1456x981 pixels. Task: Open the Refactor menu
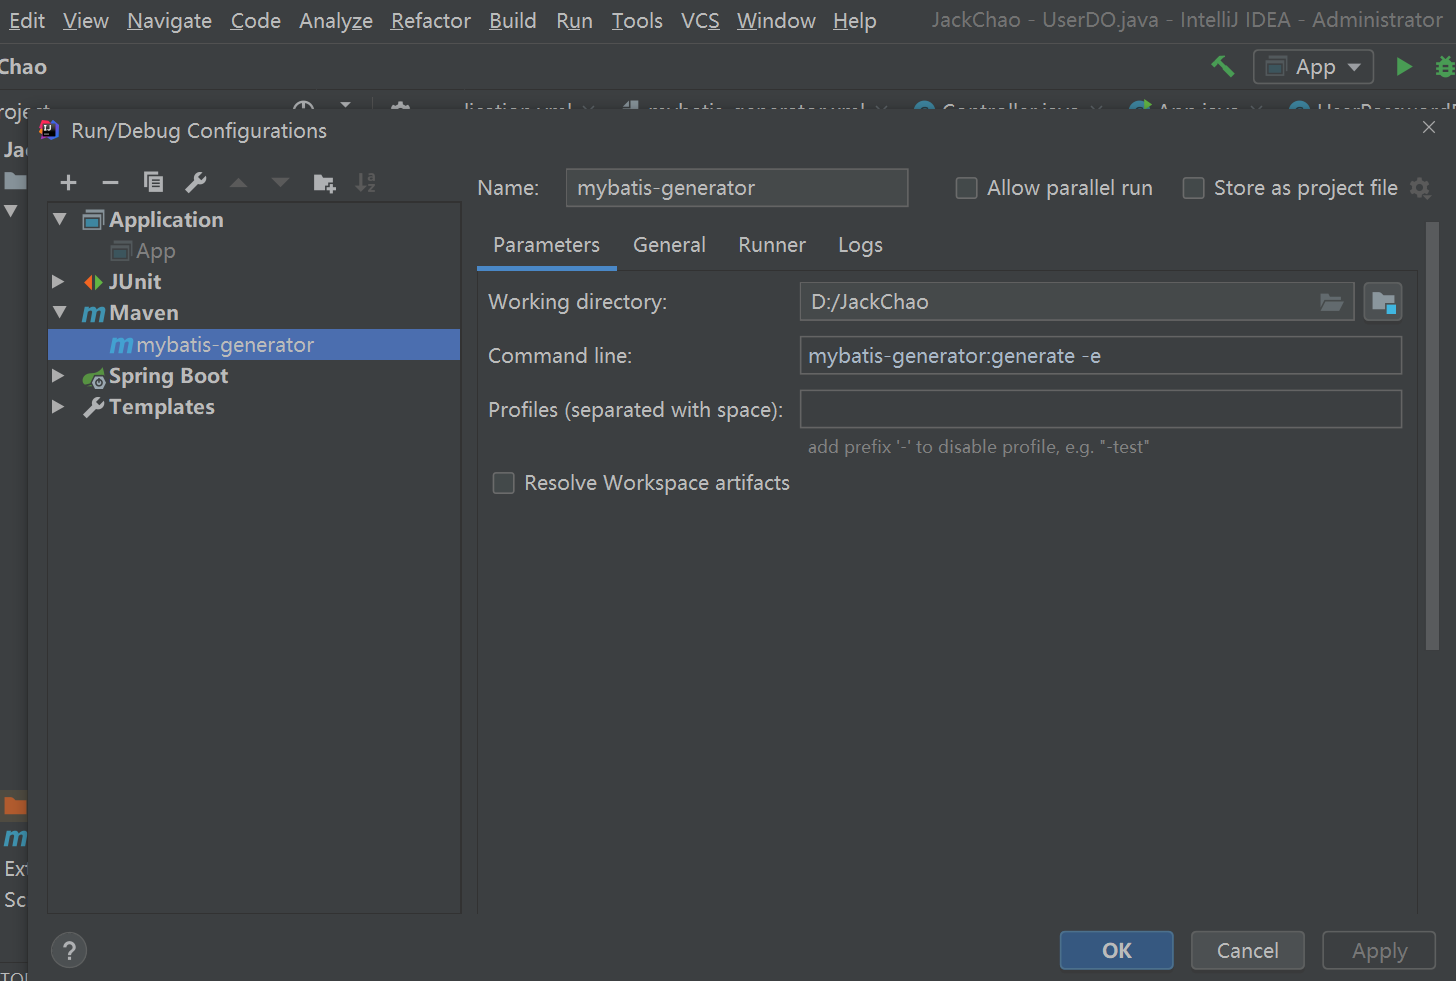[x=430, y=20]
